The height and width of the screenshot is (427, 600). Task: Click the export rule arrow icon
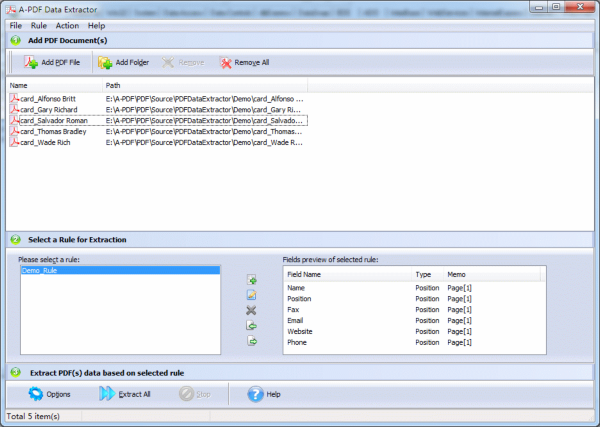point(251,342)
